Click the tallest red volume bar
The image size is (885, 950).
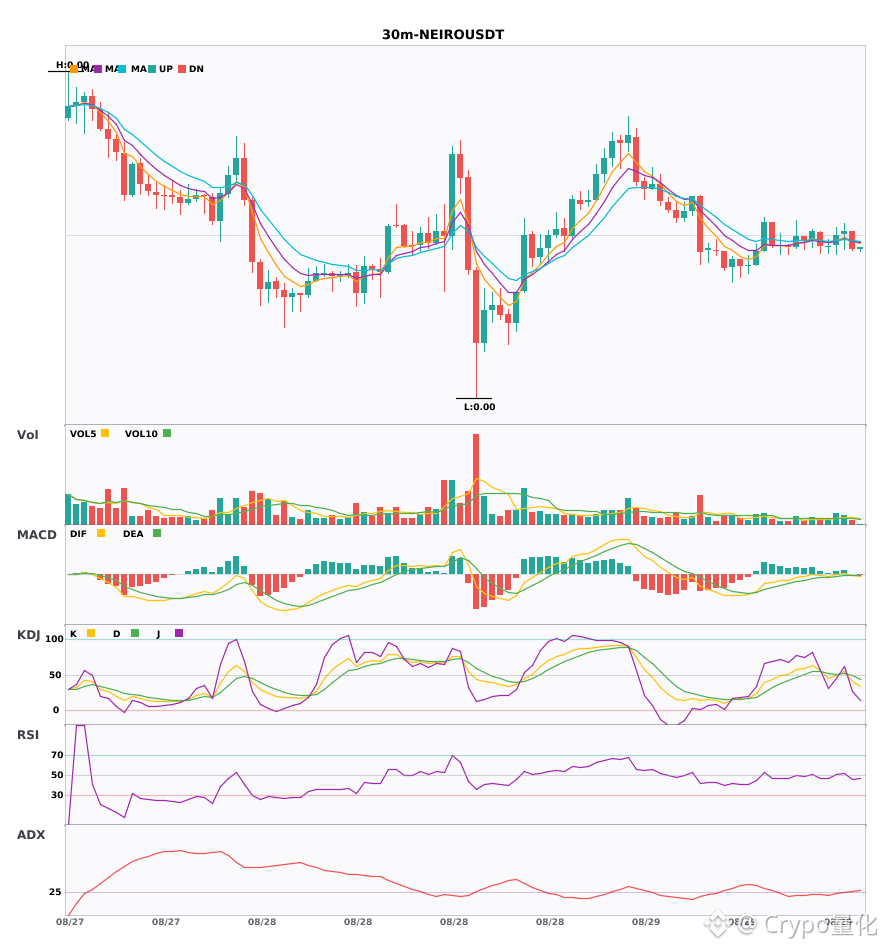tap(476, 479)
